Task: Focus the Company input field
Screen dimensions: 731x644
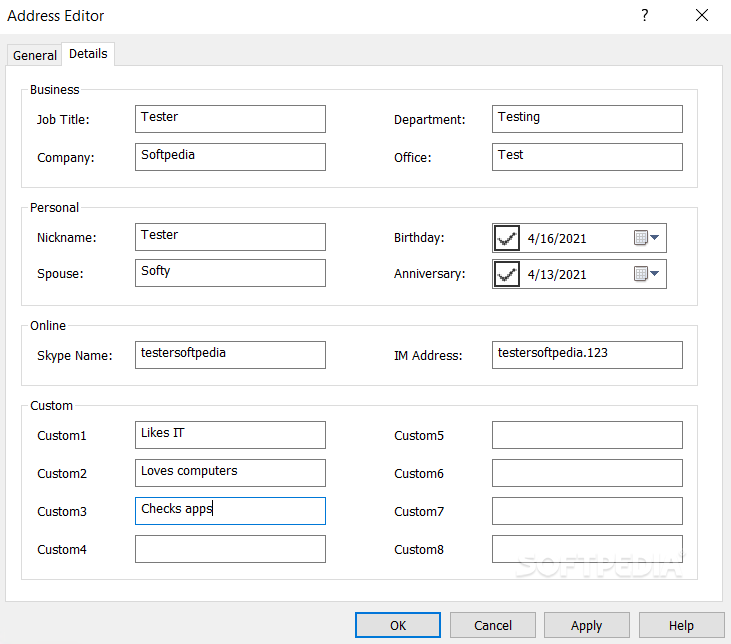Action: pyautogui.click(x=230, y=157)
